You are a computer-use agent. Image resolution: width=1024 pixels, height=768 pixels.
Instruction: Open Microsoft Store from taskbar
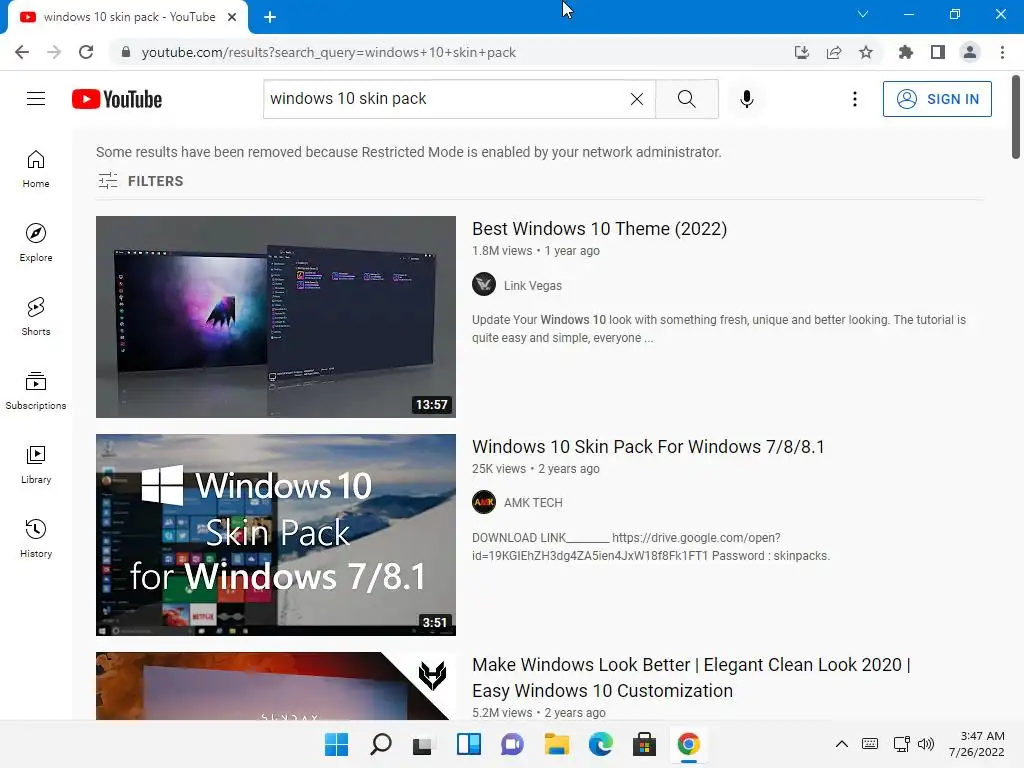tap(644, 744)
